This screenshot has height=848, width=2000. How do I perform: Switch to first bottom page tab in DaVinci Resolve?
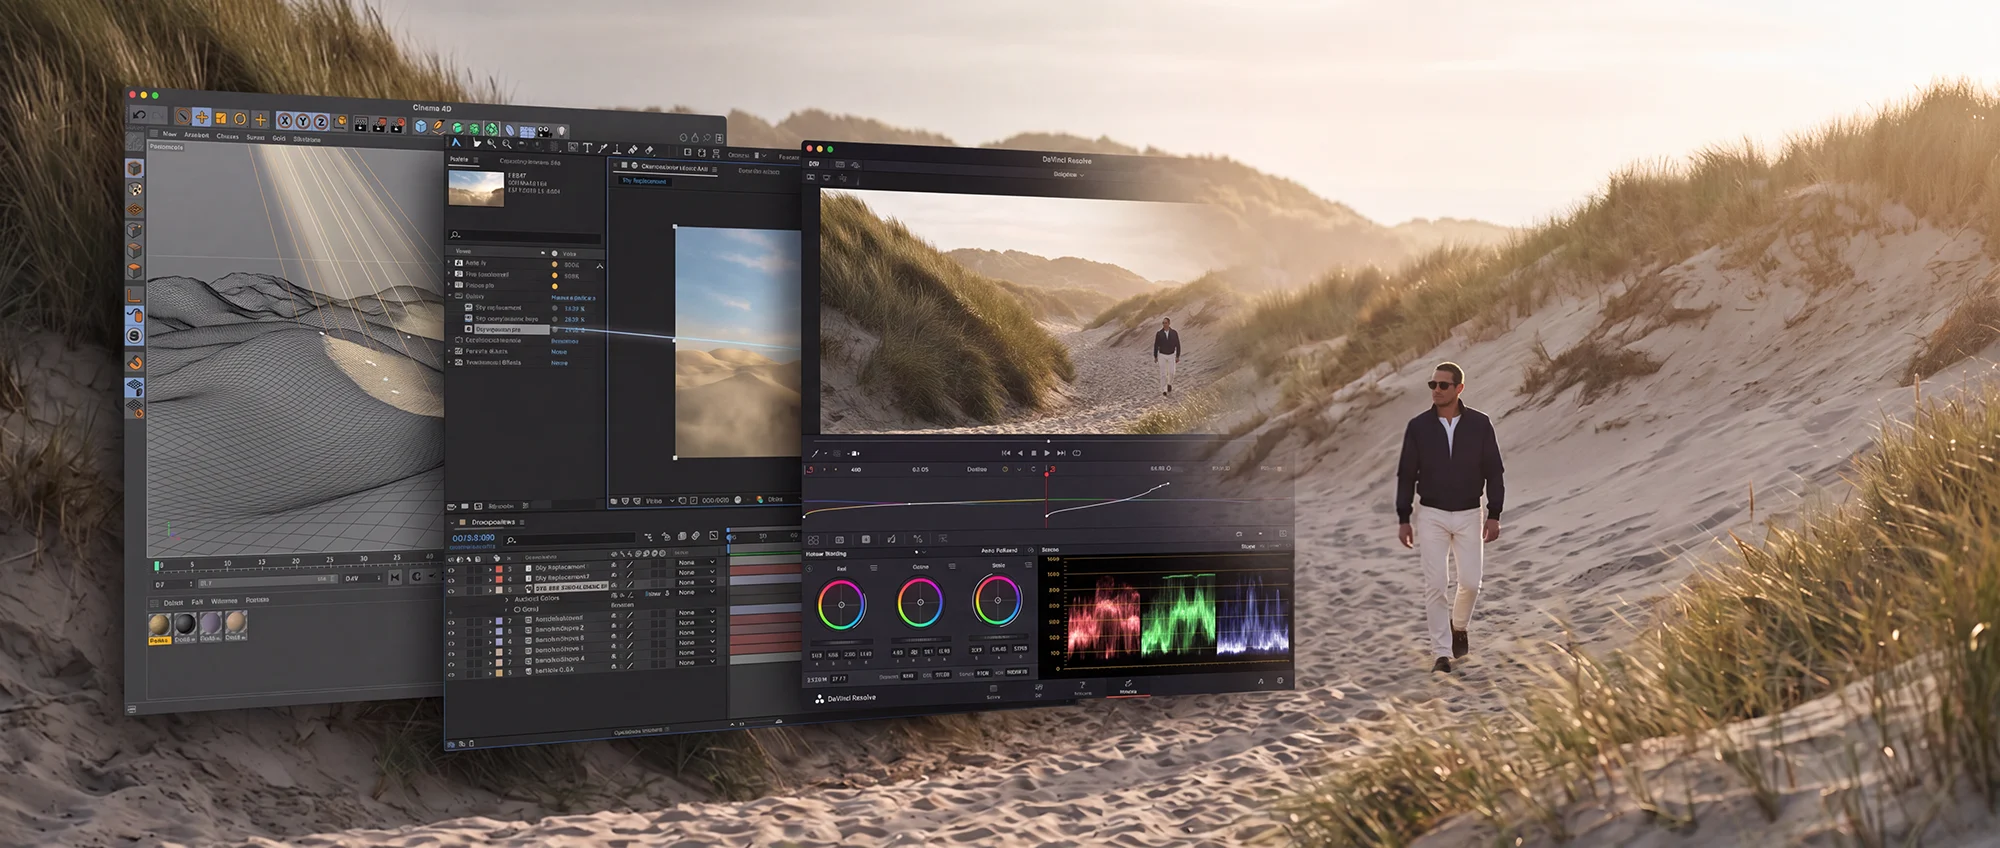[x=993, y=692]
